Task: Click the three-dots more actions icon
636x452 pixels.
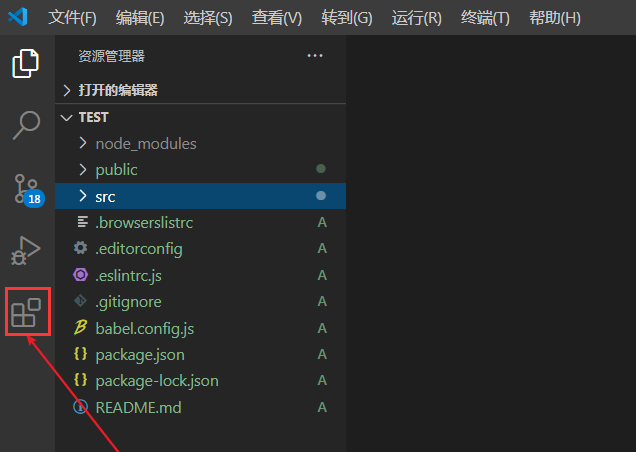Action: click(315, 56)
